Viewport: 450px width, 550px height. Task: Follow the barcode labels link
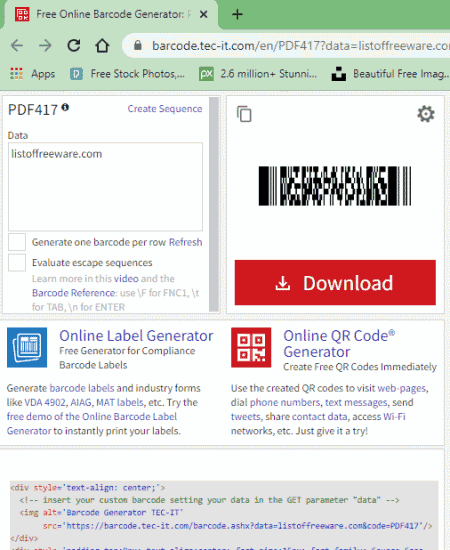[82, 388]
